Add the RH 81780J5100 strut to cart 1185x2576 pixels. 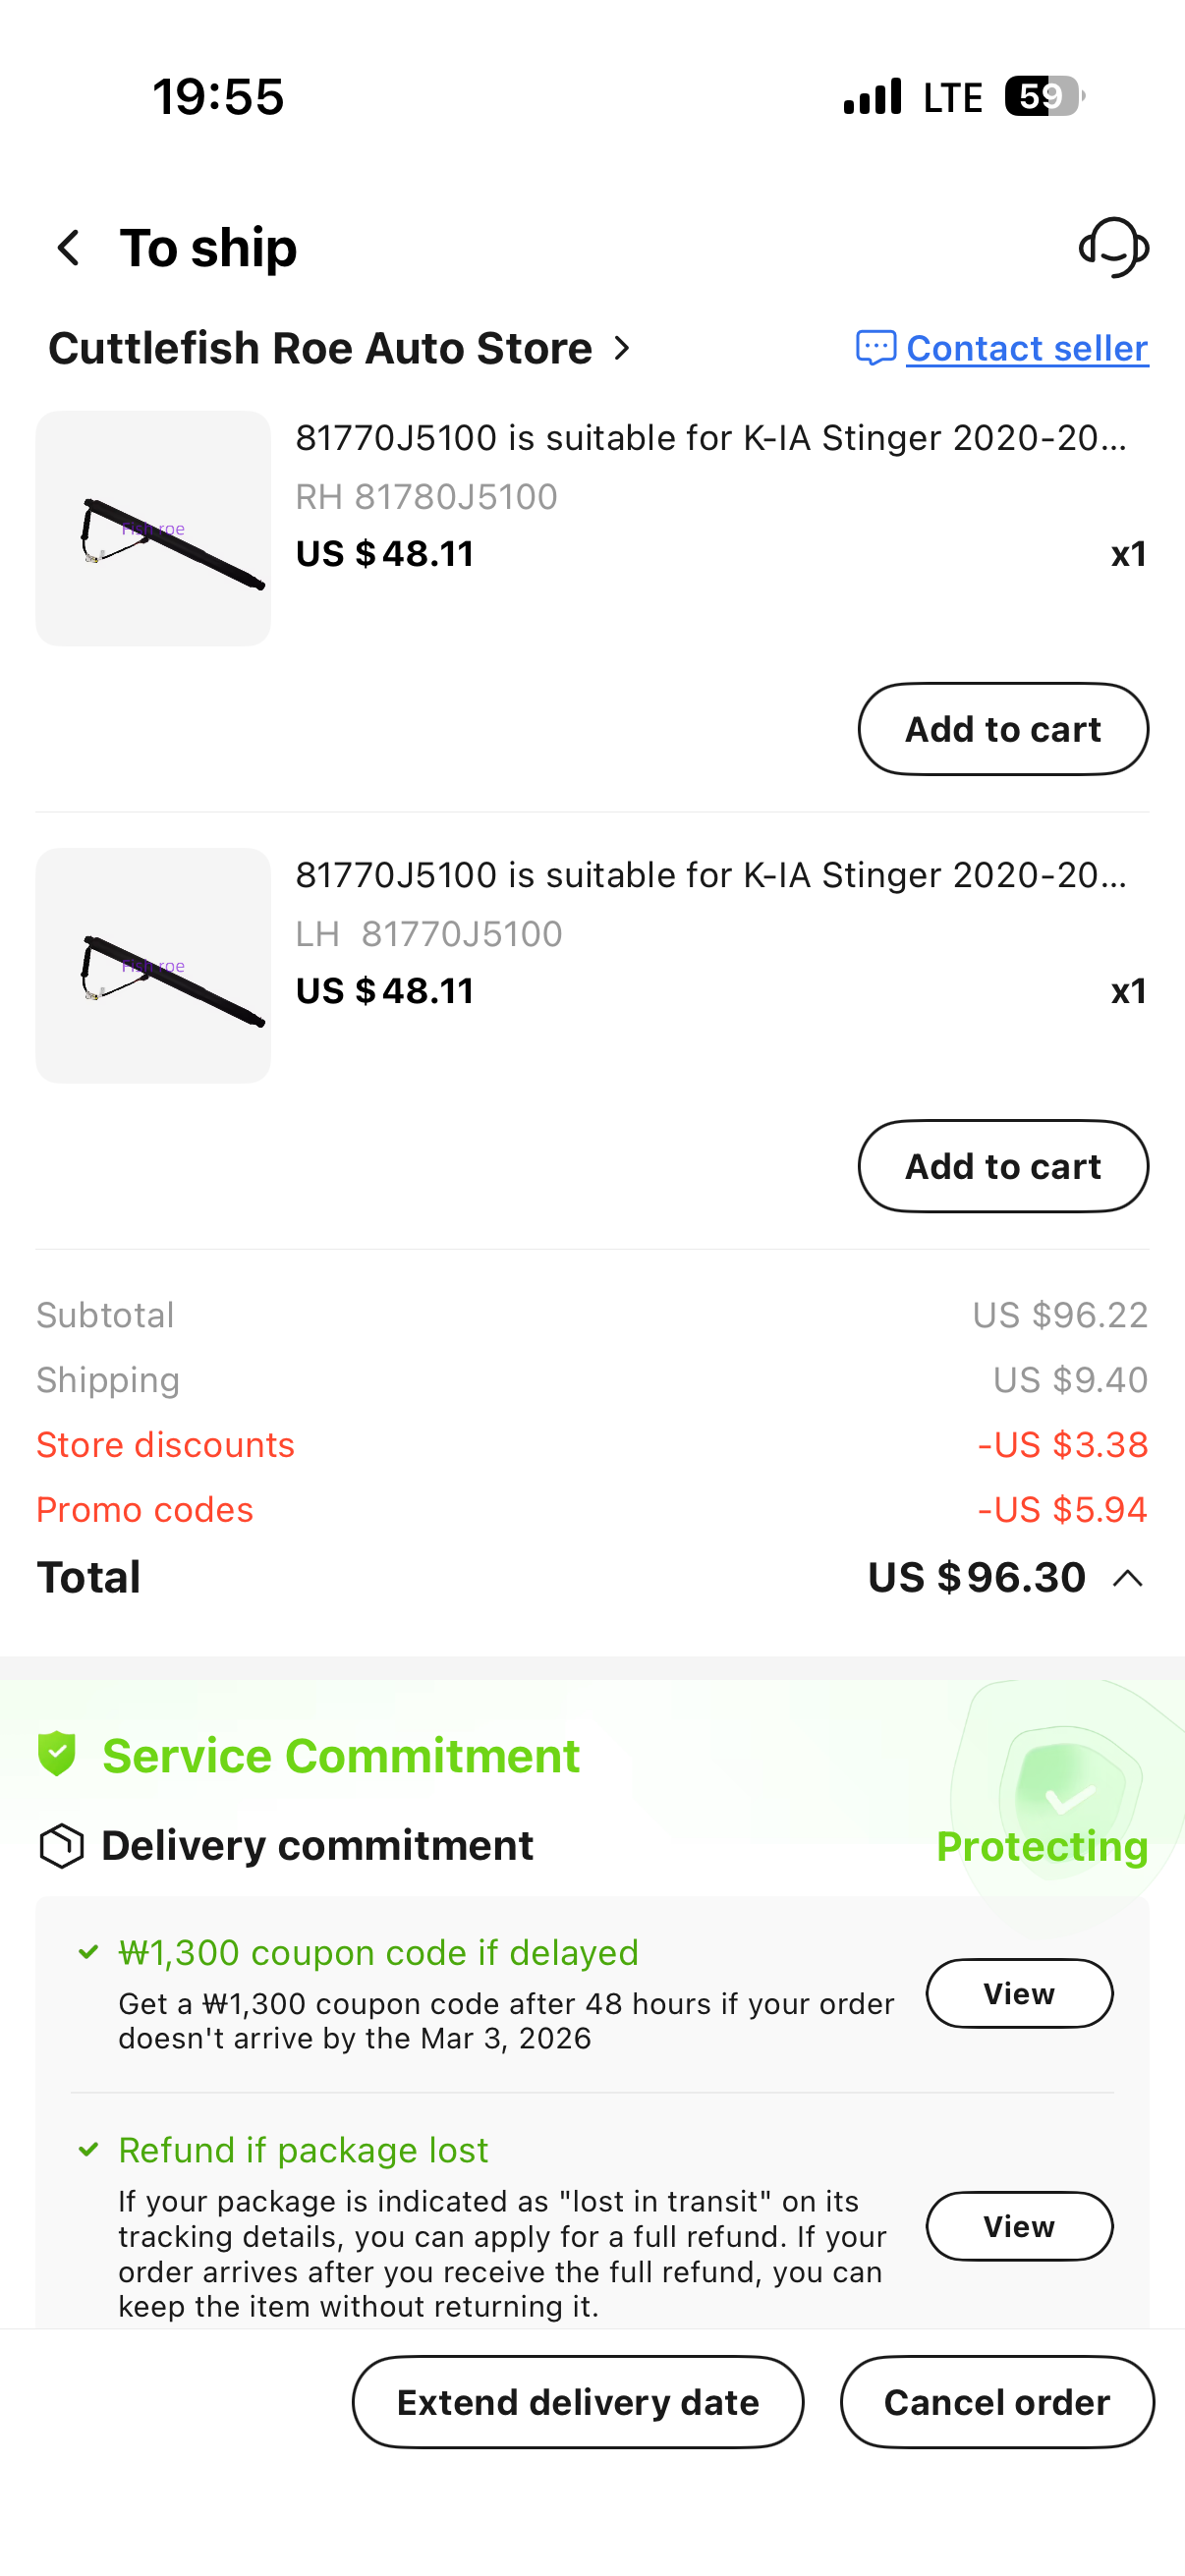(x=1002, y=729)
